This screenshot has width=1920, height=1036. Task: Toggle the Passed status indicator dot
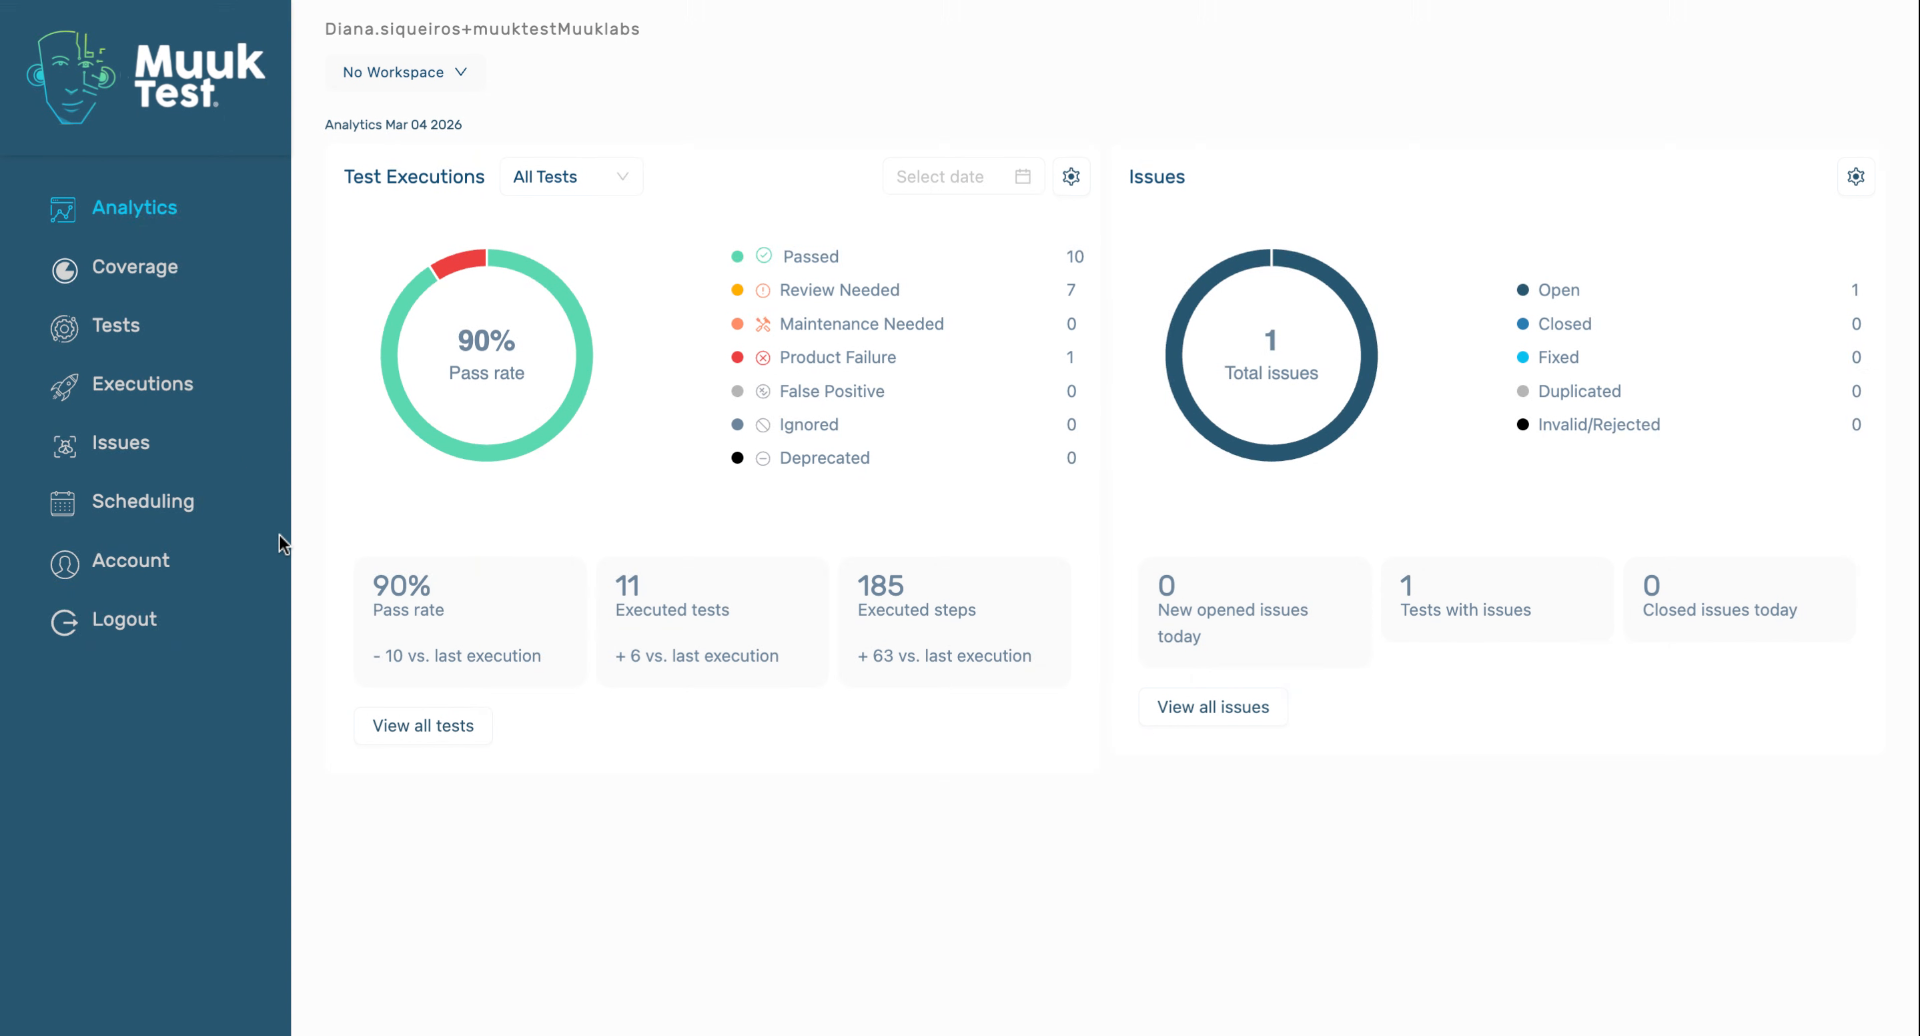737,256
